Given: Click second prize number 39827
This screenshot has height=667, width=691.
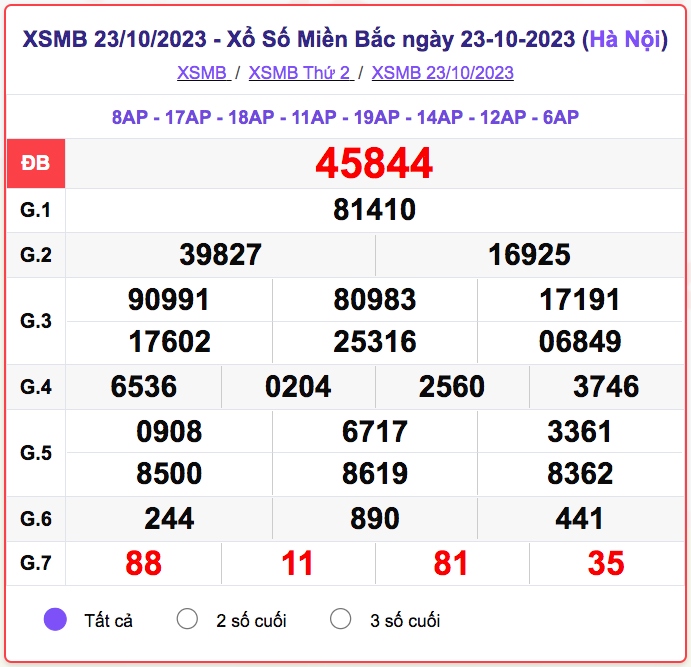Looking at the screenshot, I should pyautogui.click(x=220, y=255).
